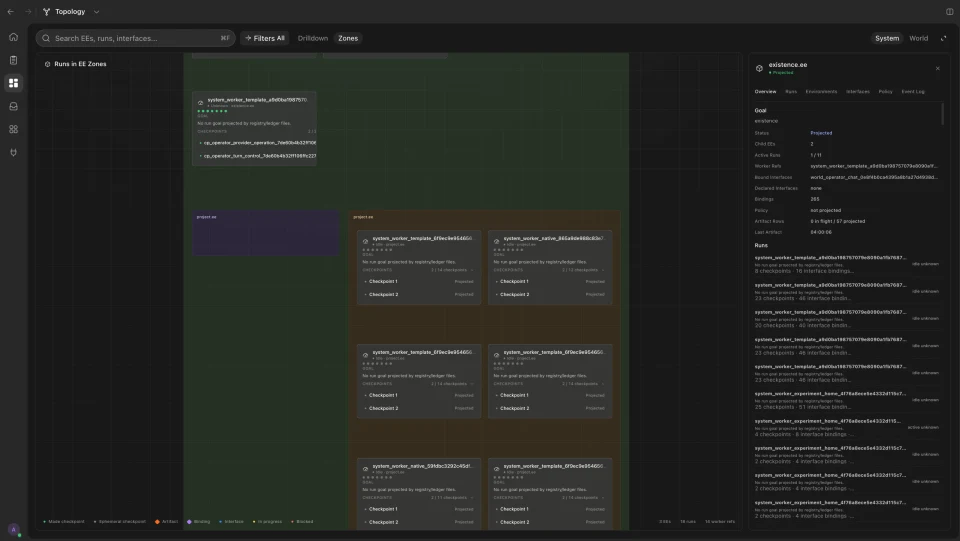The width and height of the screenshot is (960, 541).
Task: Click the Blocked legend entry
Action: tap(302, 521)
